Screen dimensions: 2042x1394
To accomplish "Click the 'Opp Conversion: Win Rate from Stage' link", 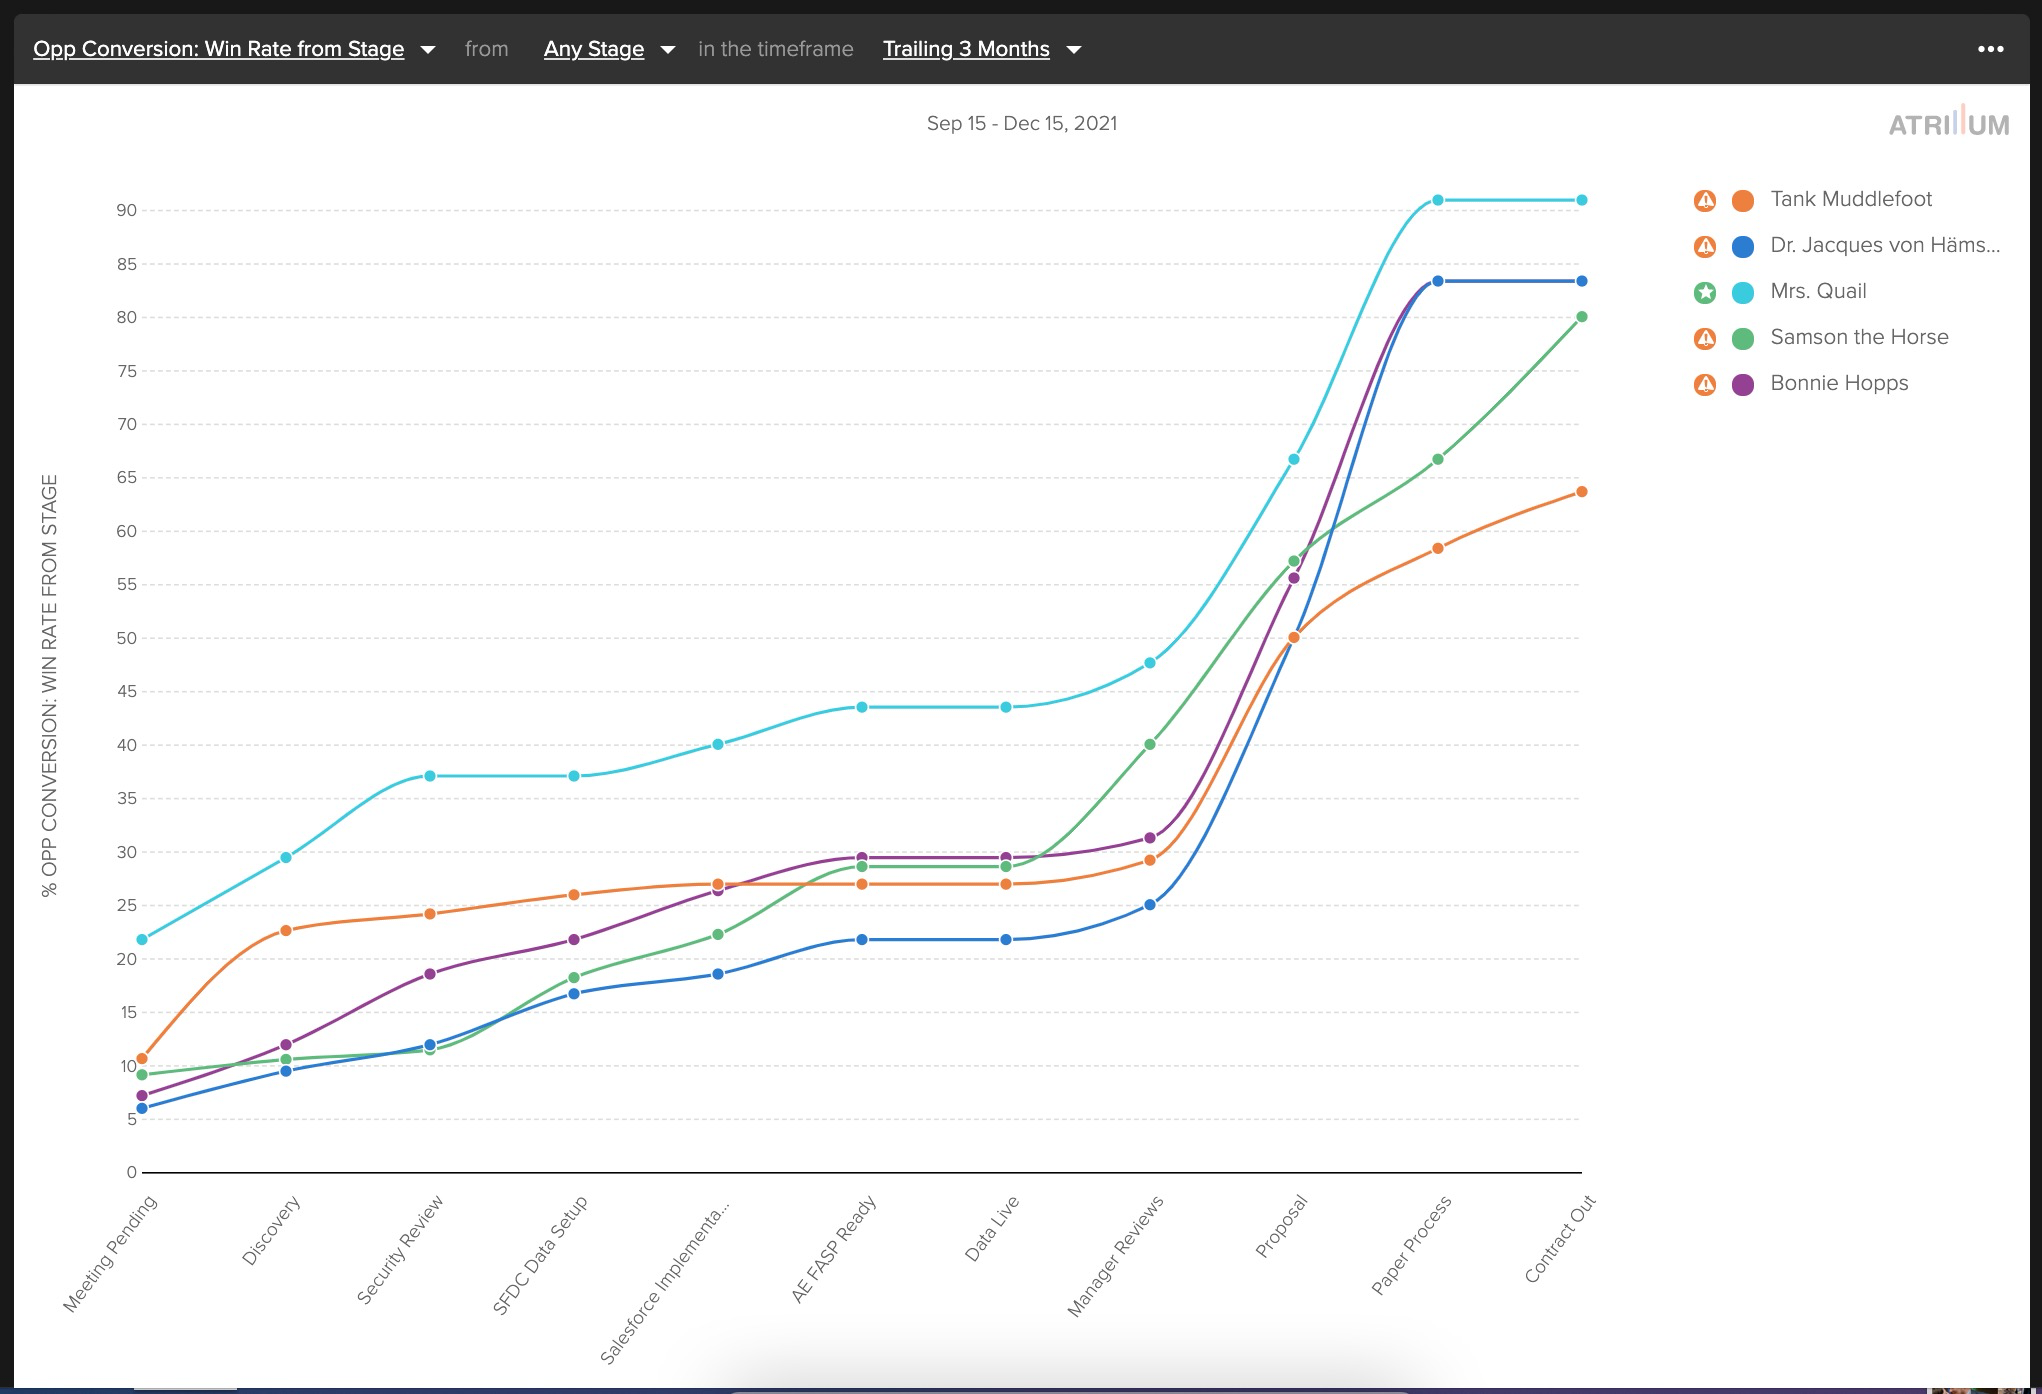I will point(219,49).
